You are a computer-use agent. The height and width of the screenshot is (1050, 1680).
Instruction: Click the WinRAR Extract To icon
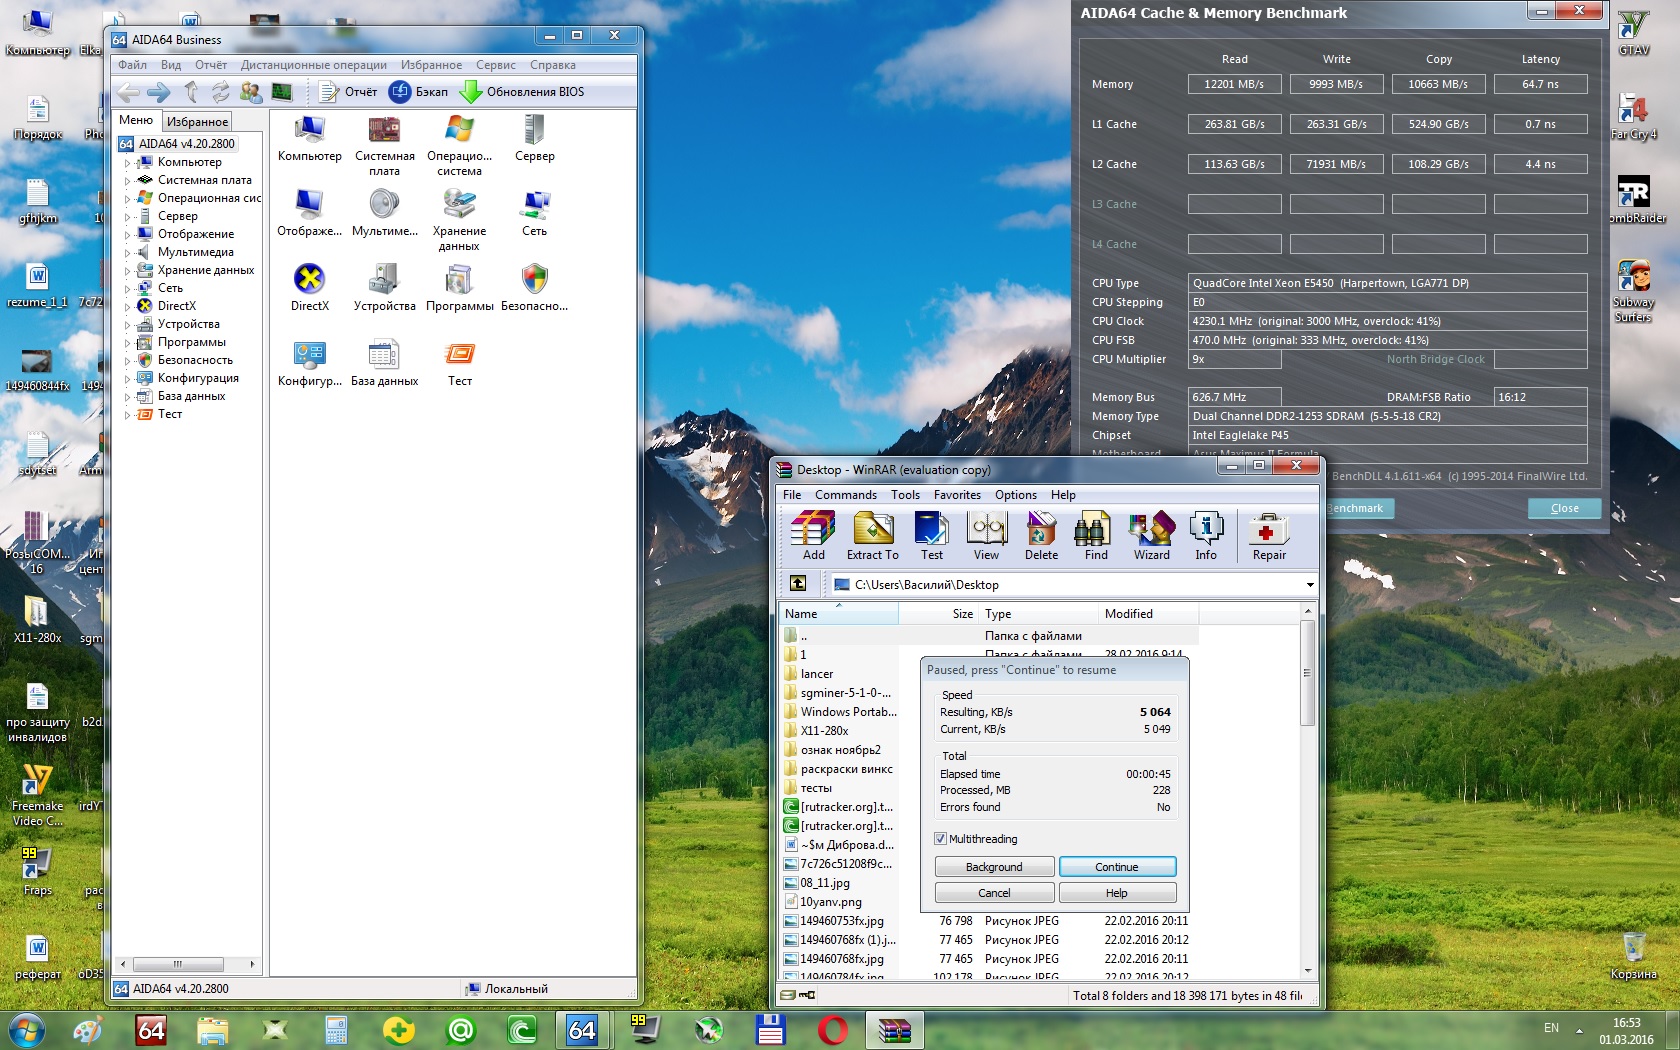pos(872,536)
